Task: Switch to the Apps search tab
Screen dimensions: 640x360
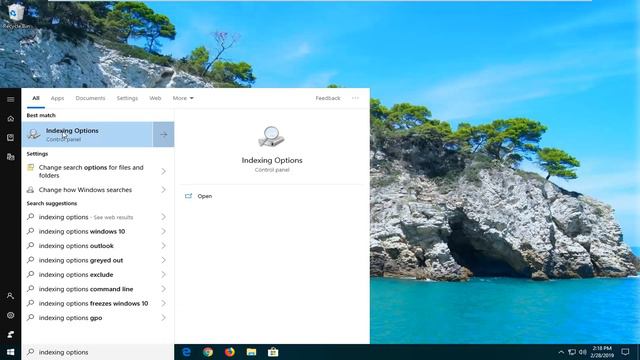Action: click(x=57, y=98)
